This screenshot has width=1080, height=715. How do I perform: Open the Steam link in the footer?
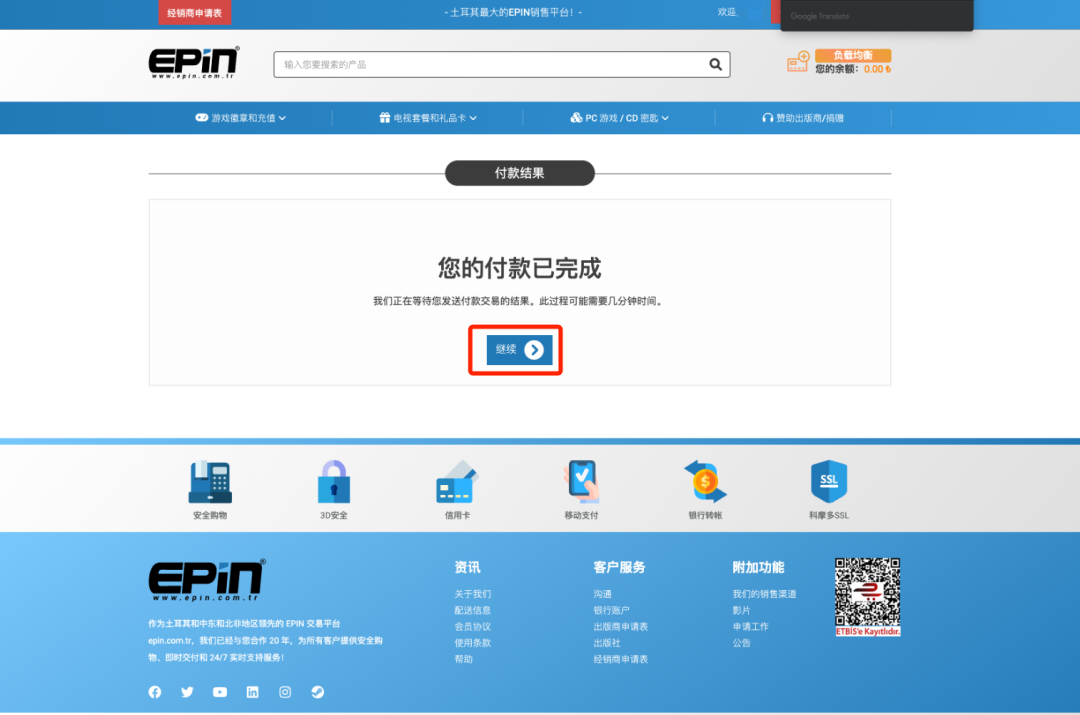(318, 692)
